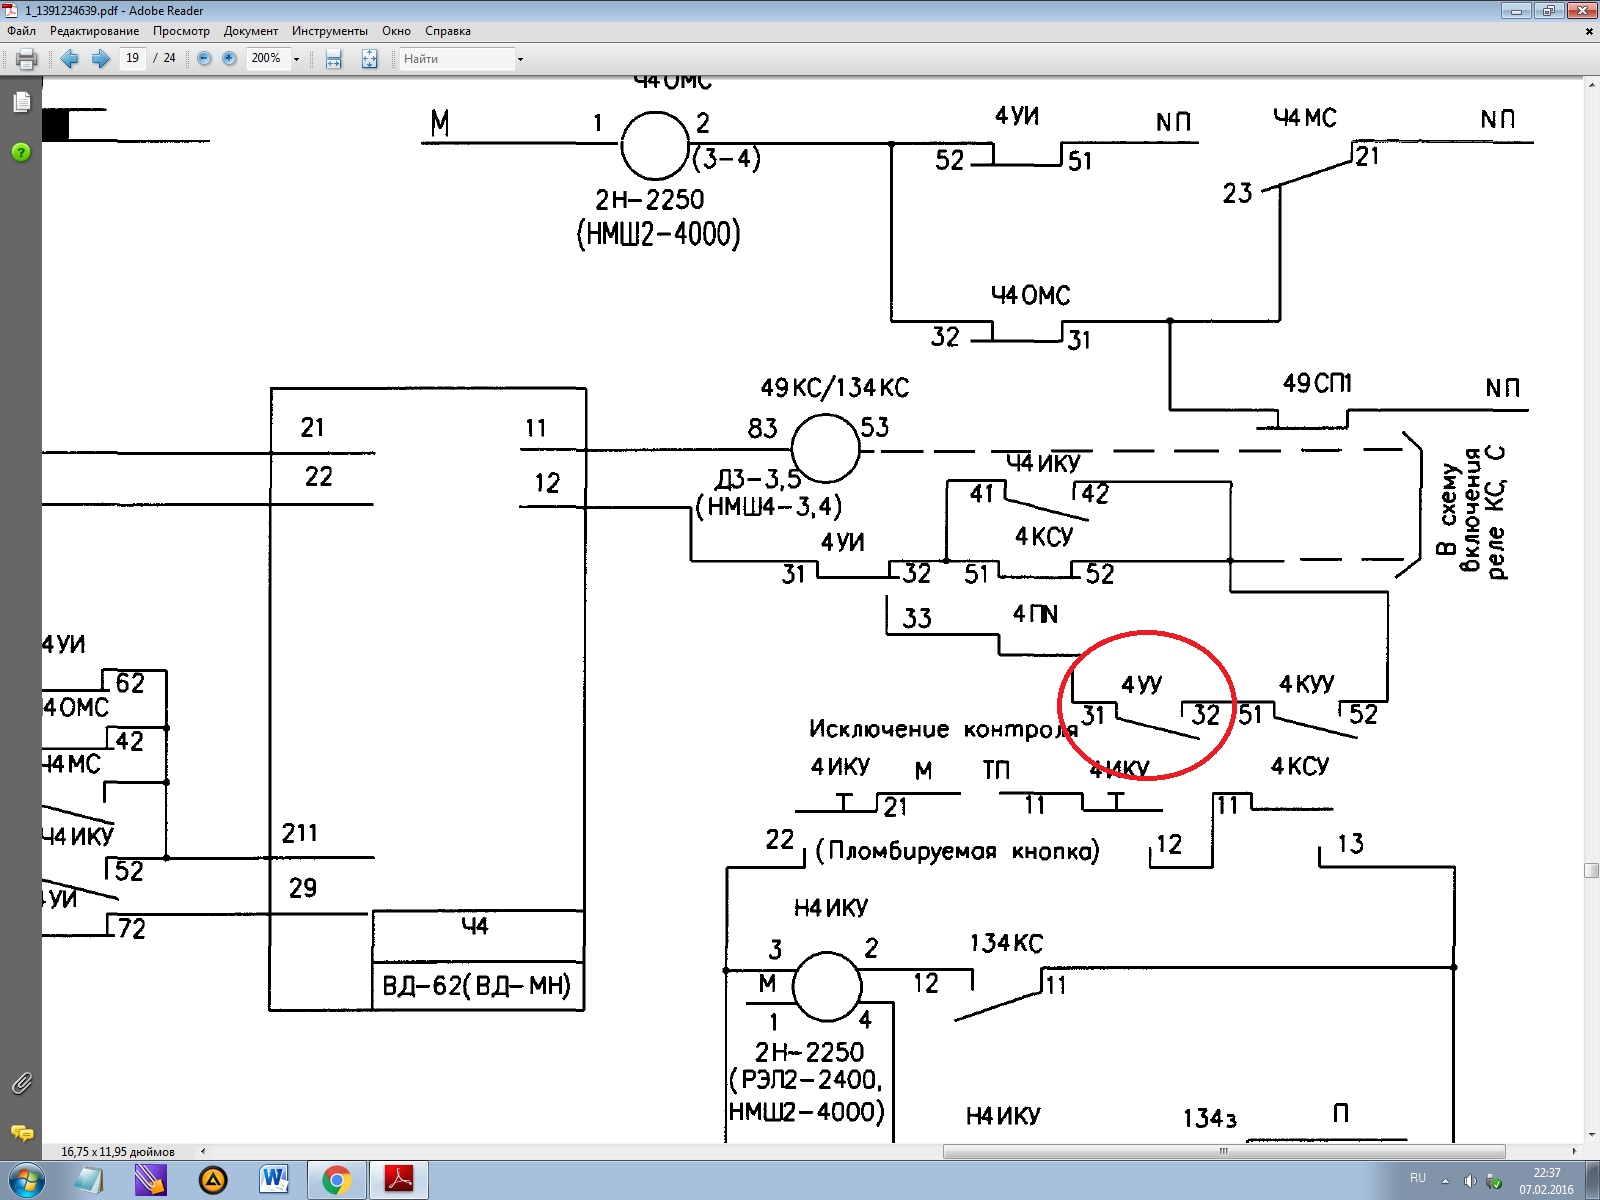The width and height of the screenshot is (1600, 1200).
Task: Open the comments panel in the sidebar
Action: point(21,1133)
